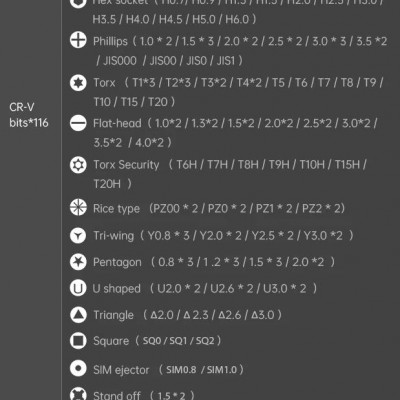Click the SIM ejector circle icon
The height and width of the screenshot is (400, 400).
(78, 369)
